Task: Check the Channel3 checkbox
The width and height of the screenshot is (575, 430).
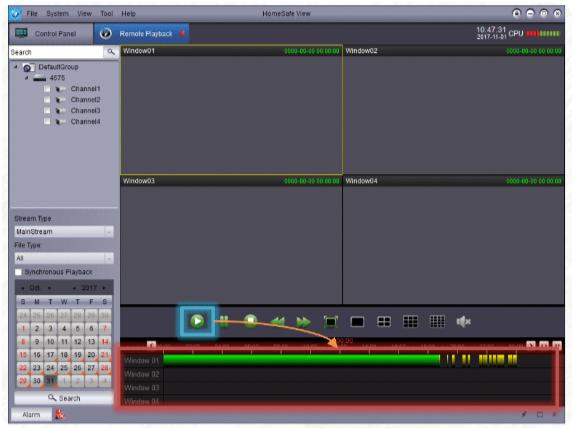Action: 47,110
